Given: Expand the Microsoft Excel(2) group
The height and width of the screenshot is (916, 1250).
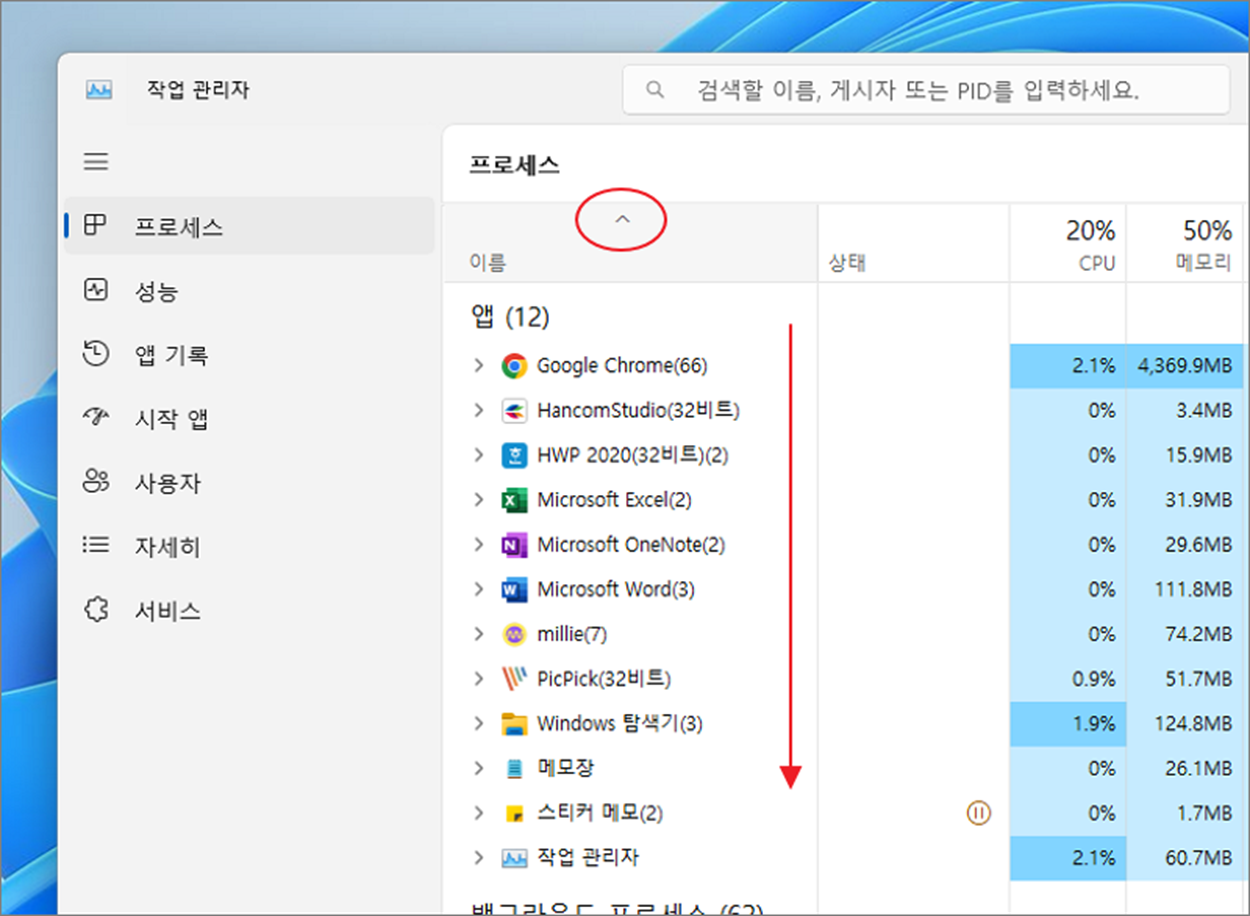Looking at the screenshot, I should click(x=478, y=500).
